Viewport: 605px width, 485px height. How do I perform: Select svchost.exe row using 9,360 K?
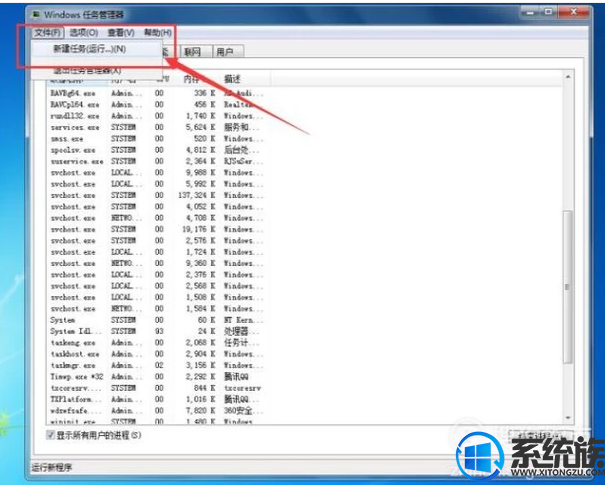pyautogui.click(x=157, y=263)
